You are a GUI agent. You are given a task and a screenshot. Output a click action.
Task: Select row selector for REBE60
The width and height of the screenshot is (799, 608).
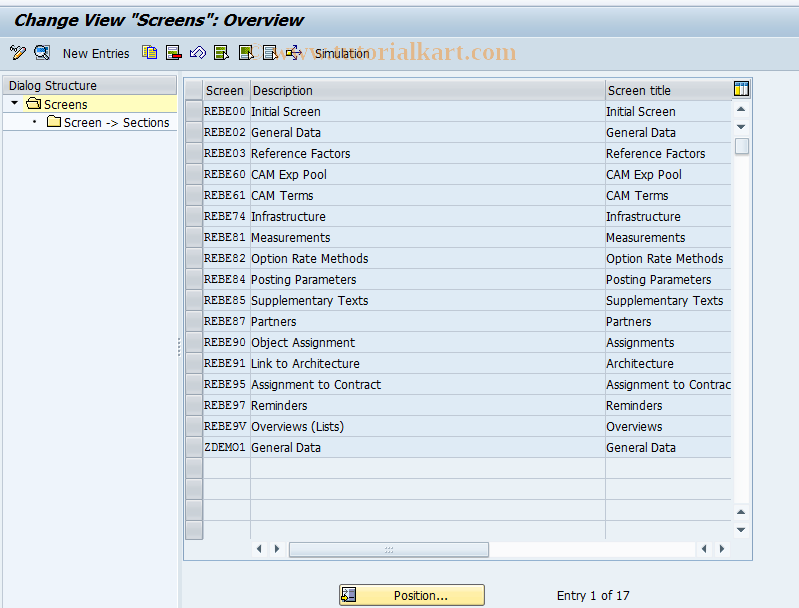[x=194, y=174]
